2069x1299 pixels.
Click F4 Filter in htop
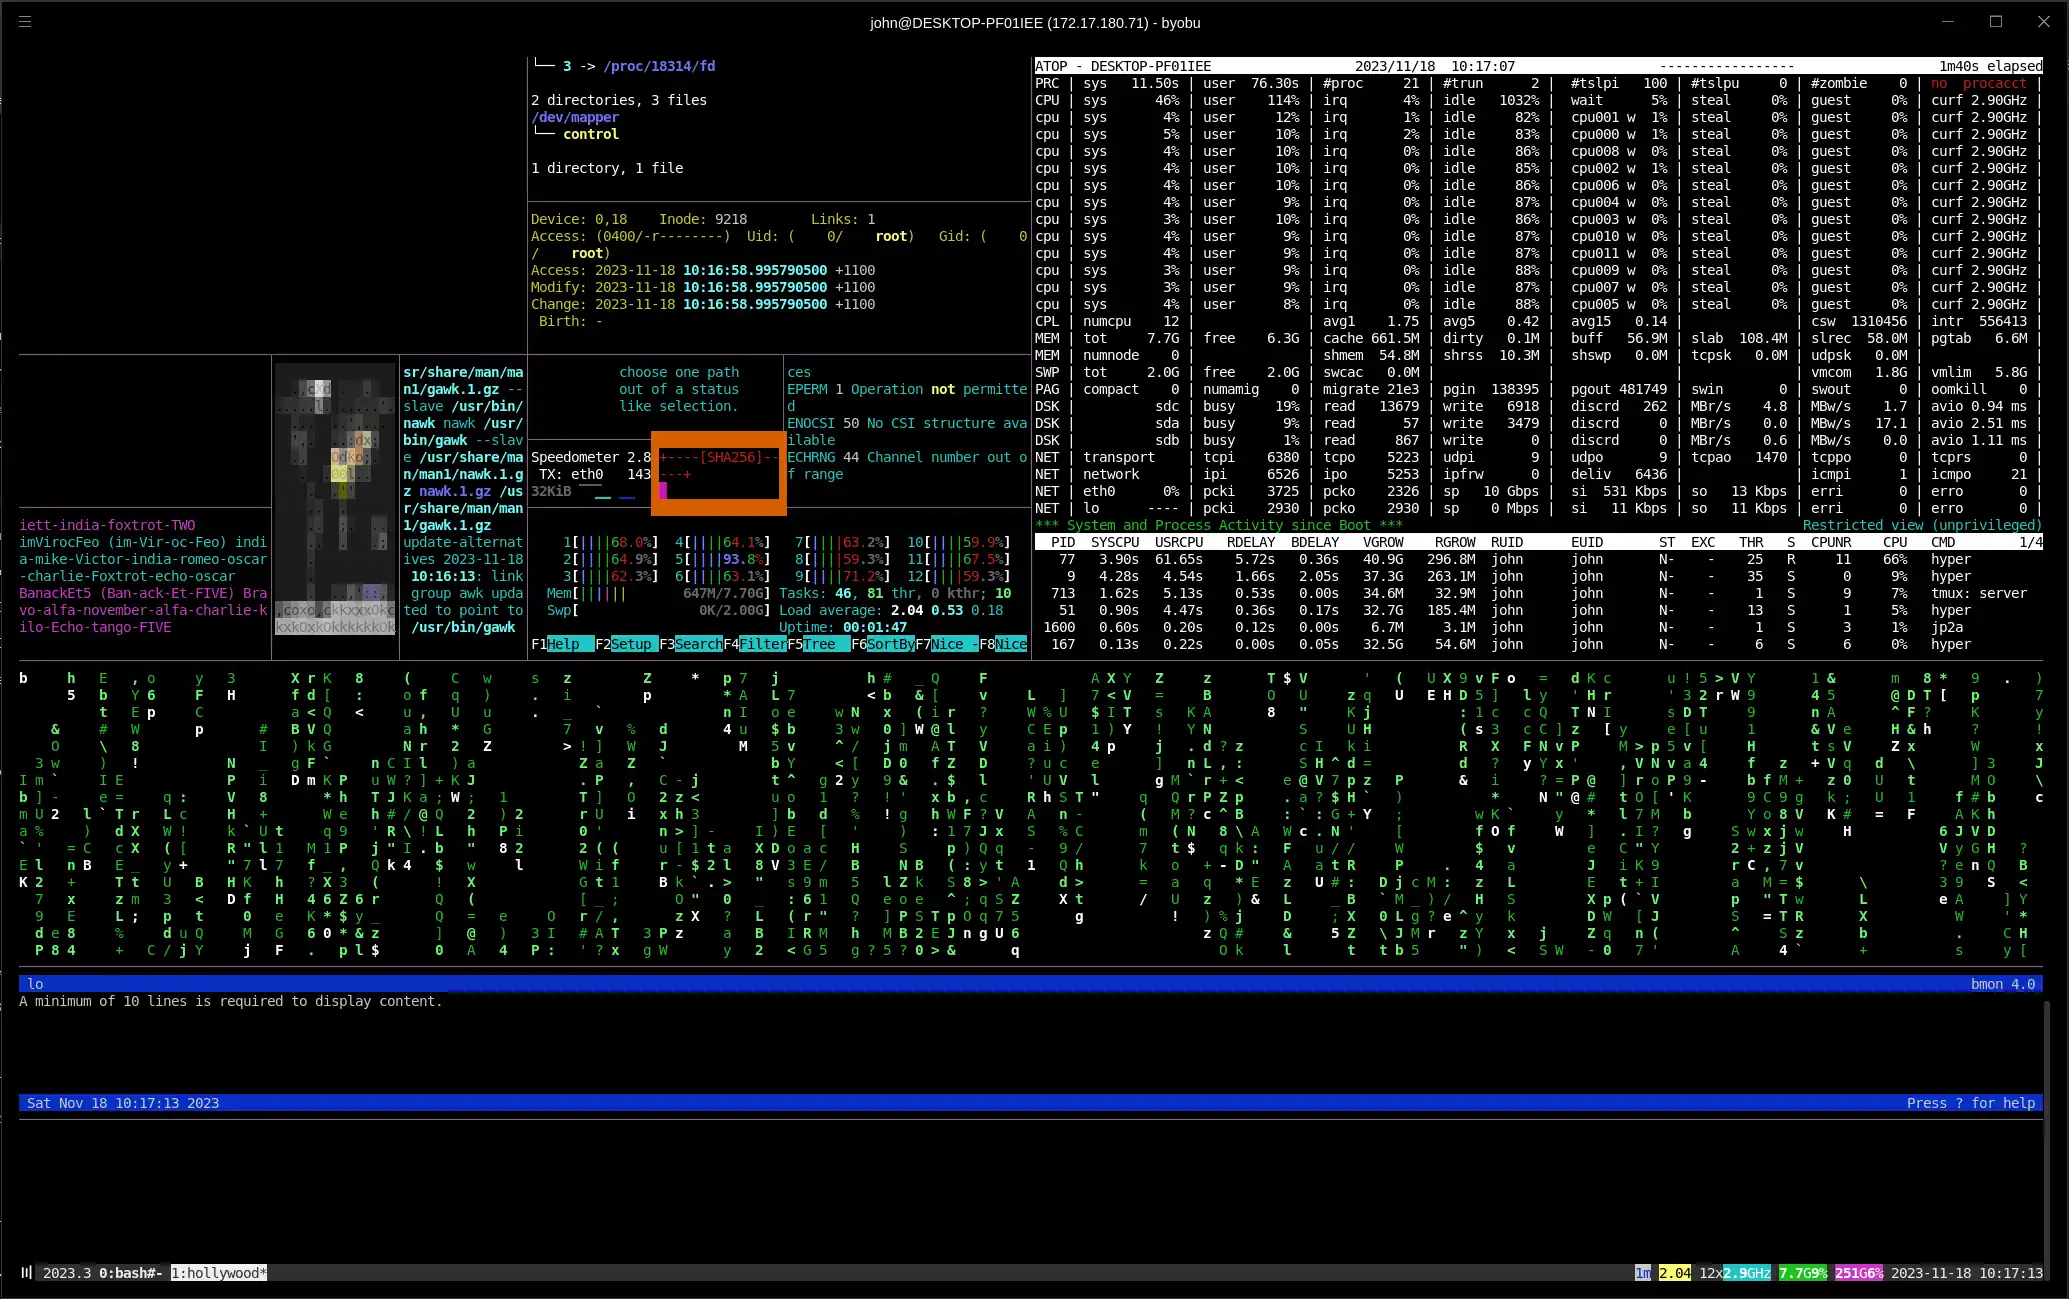pos(755,644)
